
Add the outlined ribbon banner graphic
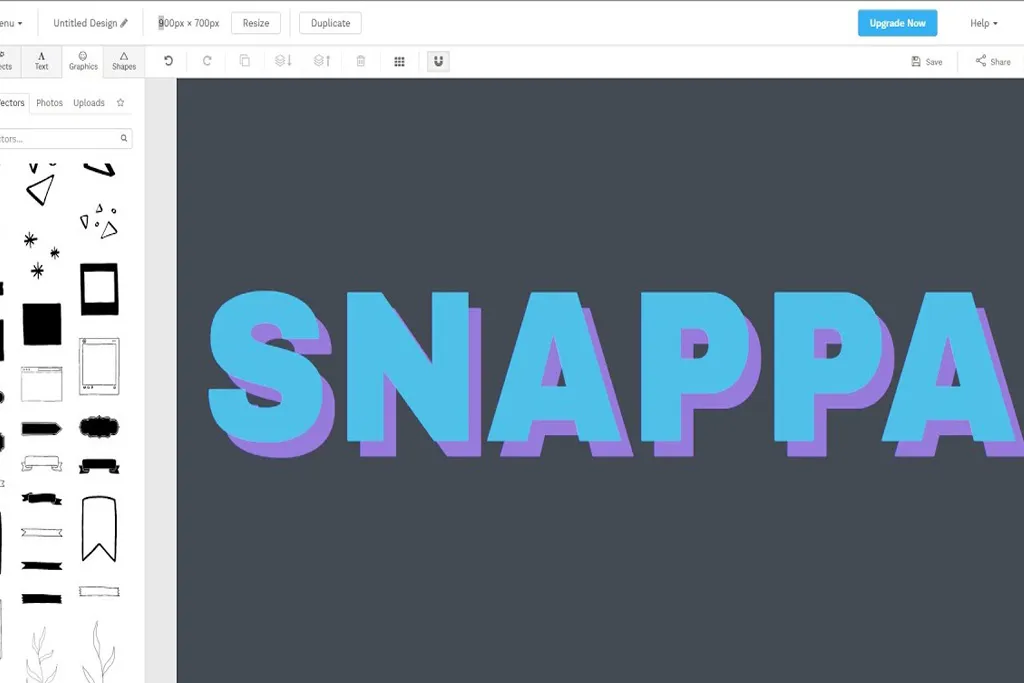pos(42,463)
